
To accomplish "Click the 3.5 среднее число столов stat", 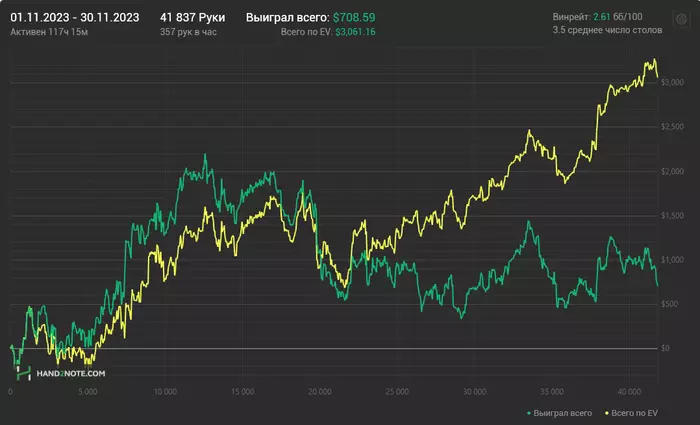I will (604, 32).
